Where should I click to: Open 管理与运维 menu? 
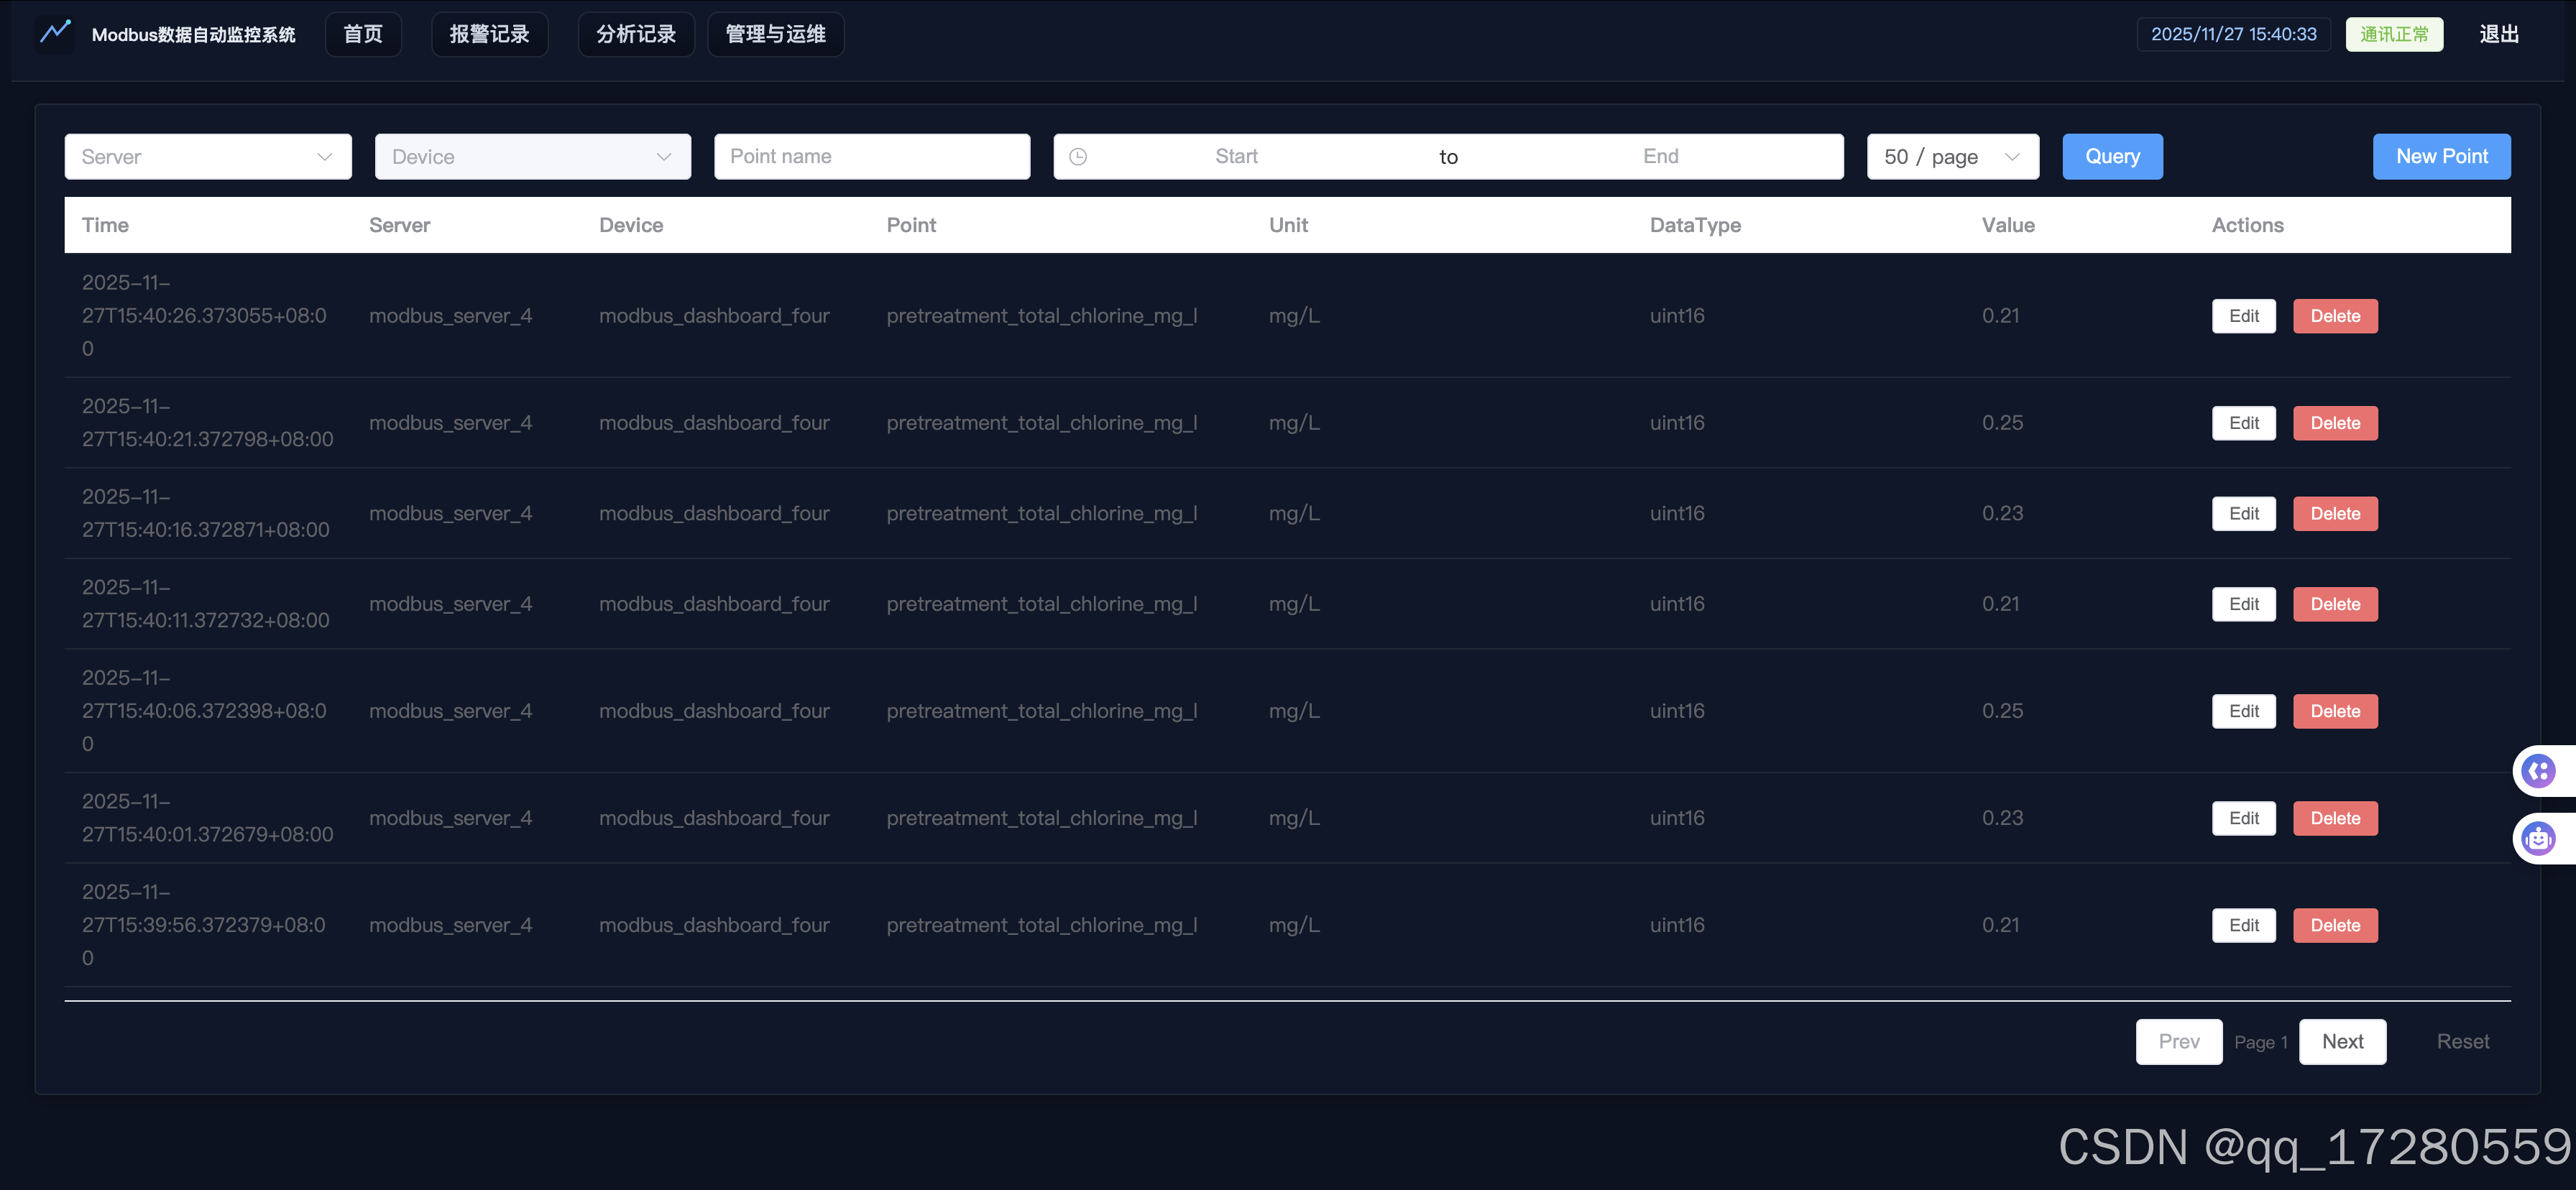[x=775, y=35]
